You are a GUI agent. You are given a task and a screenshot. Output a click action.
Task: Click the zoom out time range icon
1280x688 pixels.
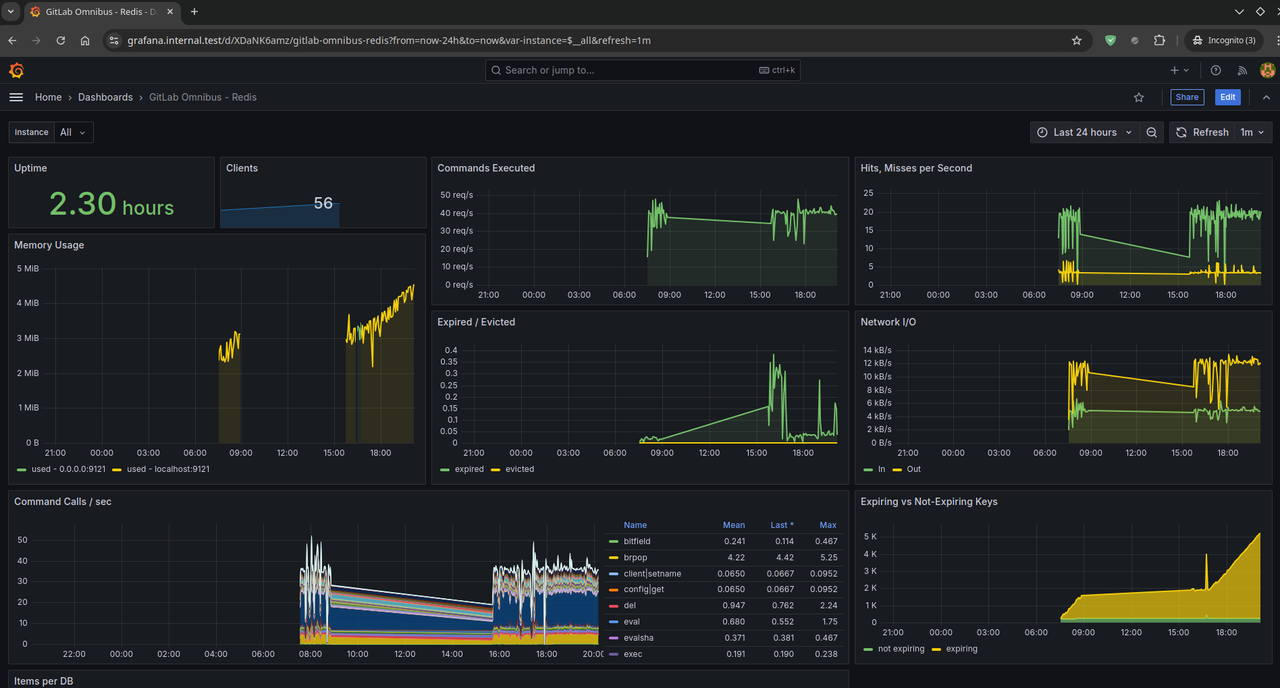1152,132
